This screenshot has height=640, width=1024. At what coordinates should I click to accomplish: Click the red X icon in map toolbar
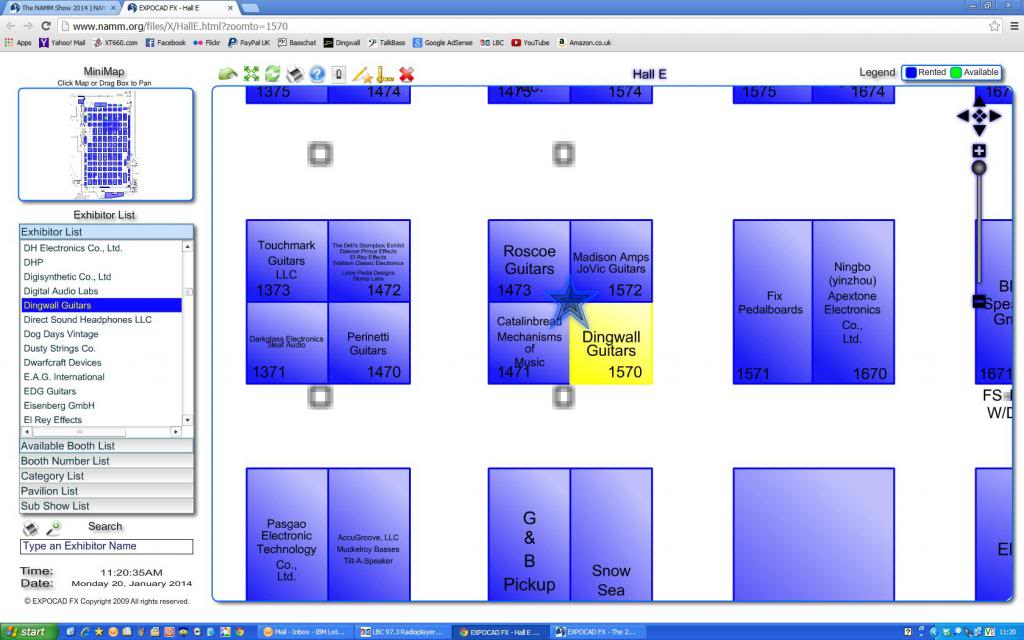click(x=406, y=74)
